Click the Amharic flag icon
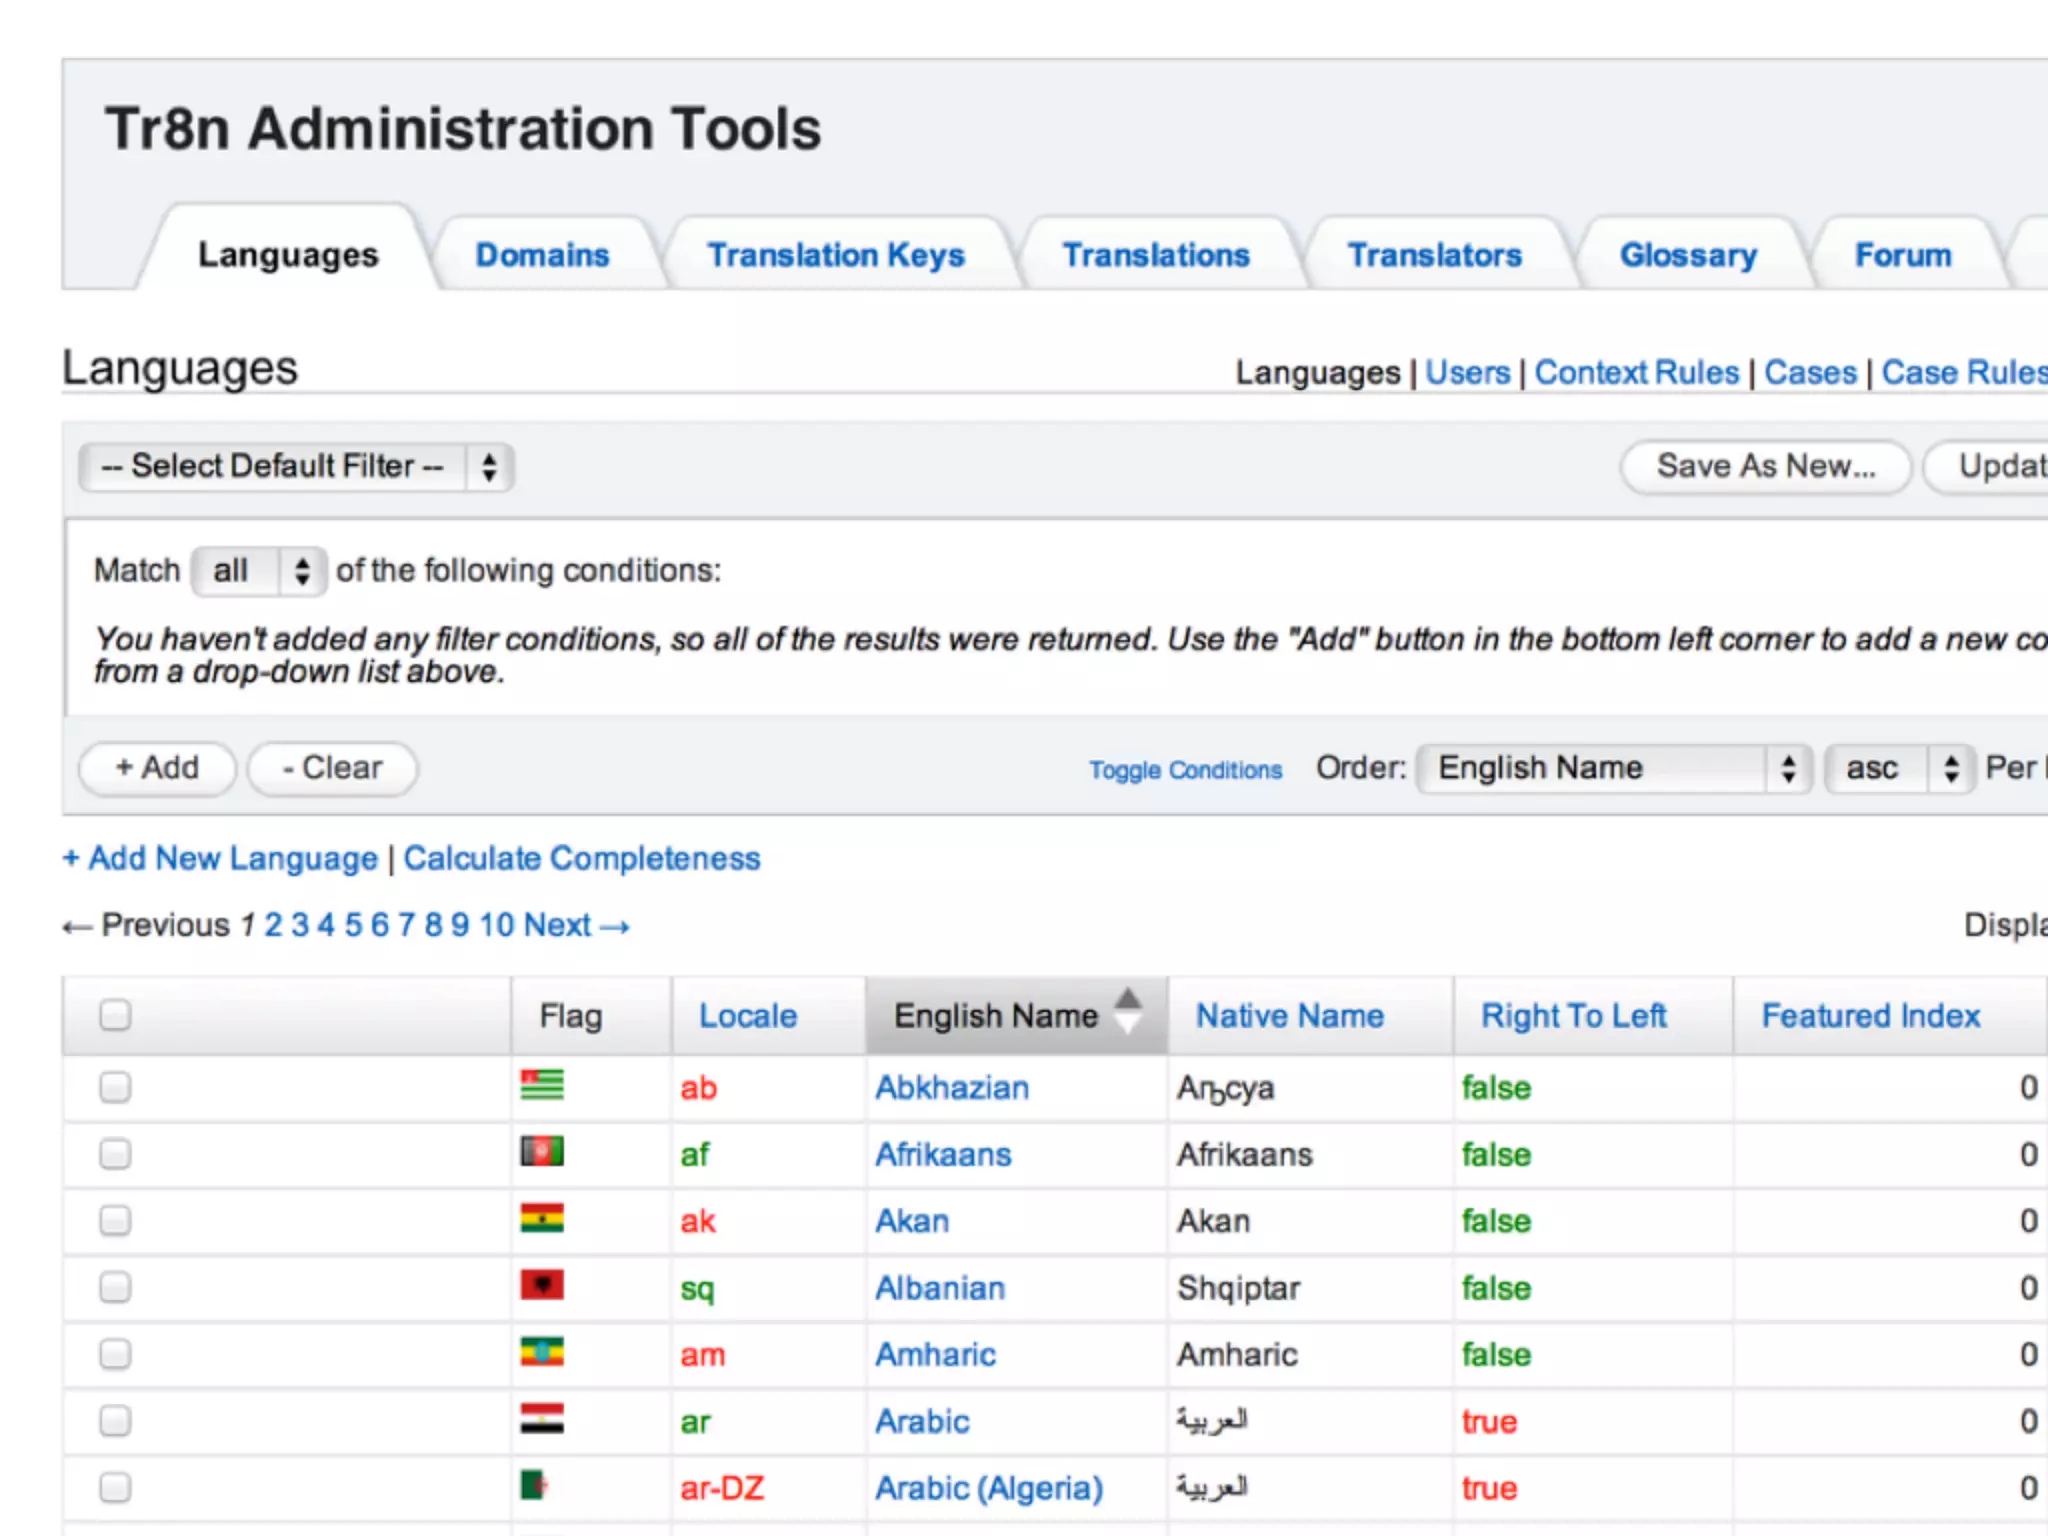2048x1536 pixels. 542,1352
